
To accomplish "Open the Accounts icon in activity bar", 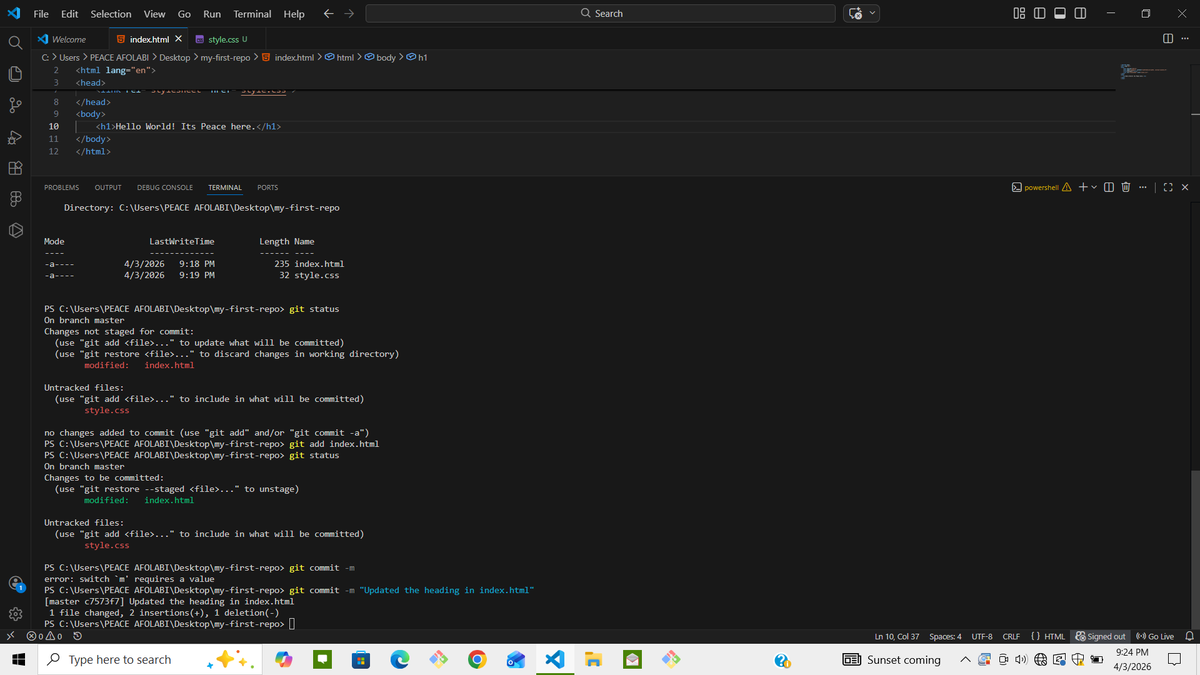I will point(14,583).
